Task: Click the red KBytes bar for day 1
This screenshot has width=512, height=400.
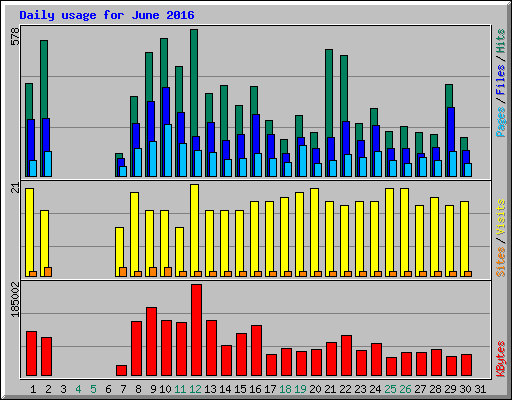Action: click(x=31, y=354)
